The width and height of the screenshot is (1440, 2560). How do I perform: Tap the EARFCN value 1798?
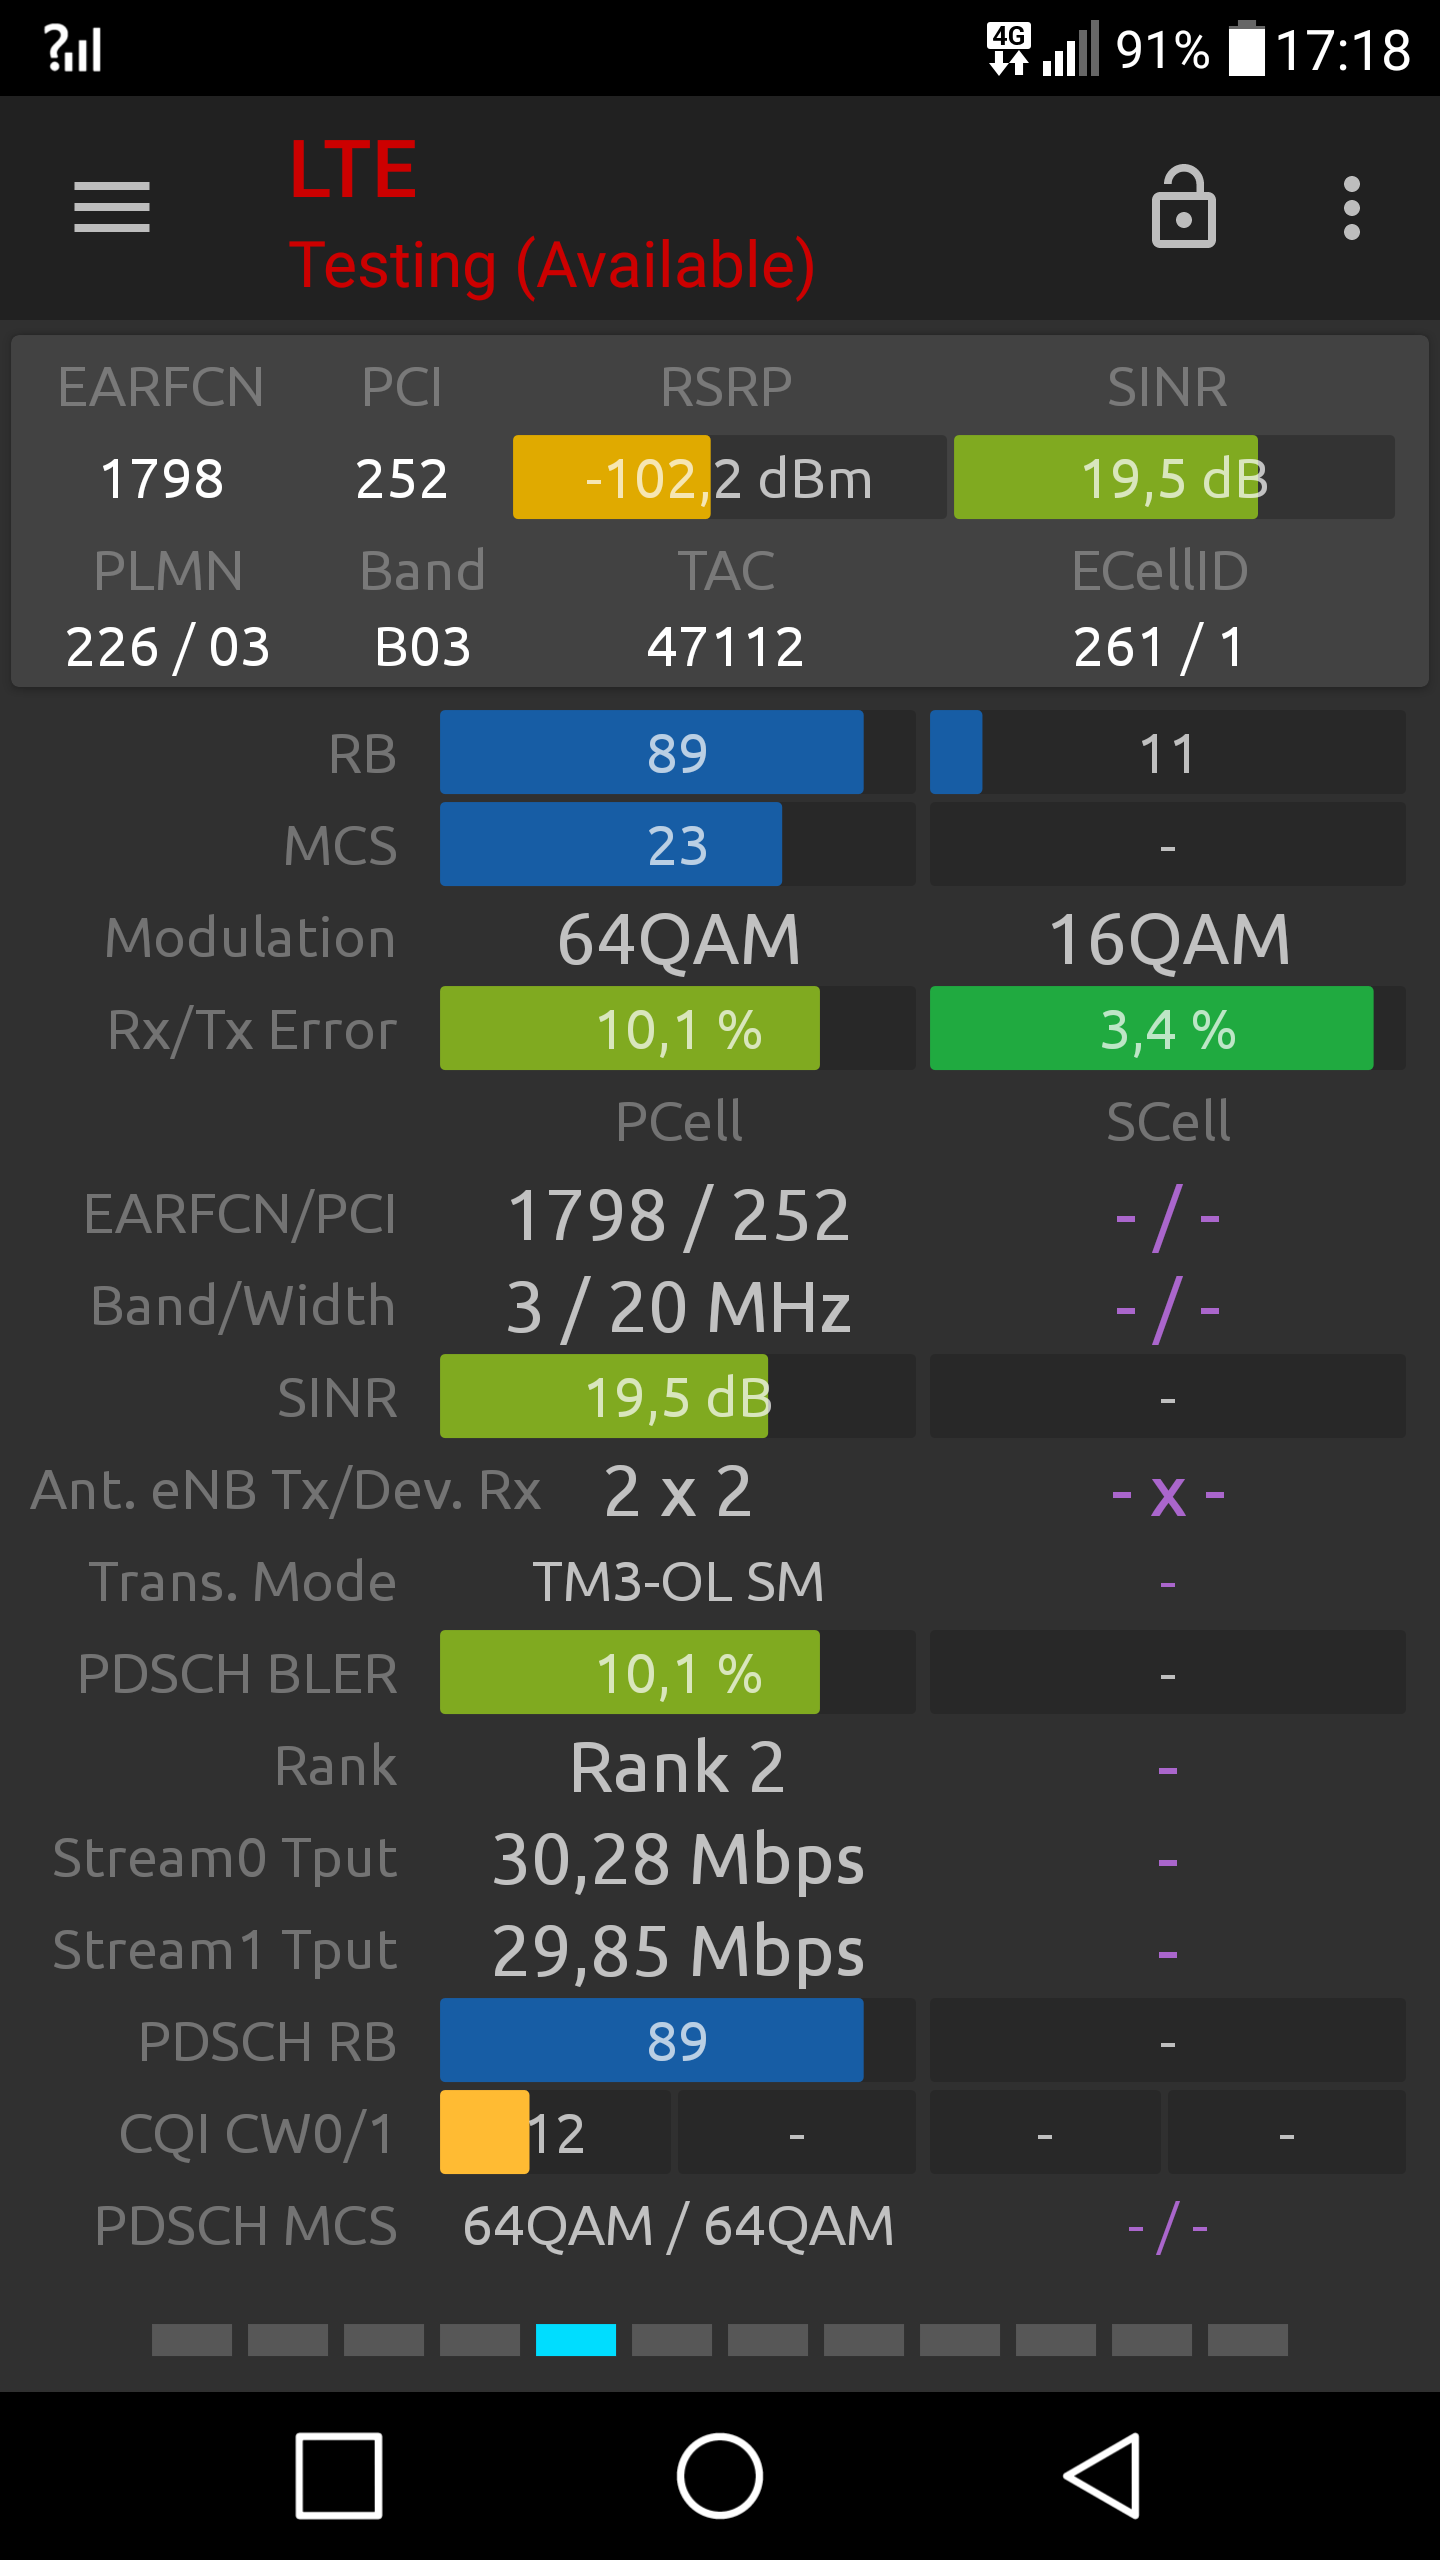click(x=162, y=478)
